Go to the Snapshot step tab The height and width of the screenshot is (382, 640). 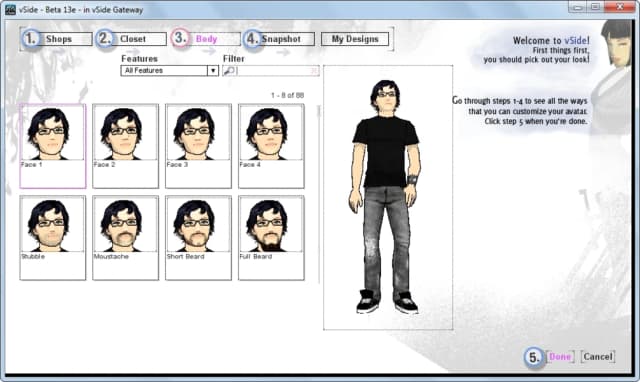point(279,39)
